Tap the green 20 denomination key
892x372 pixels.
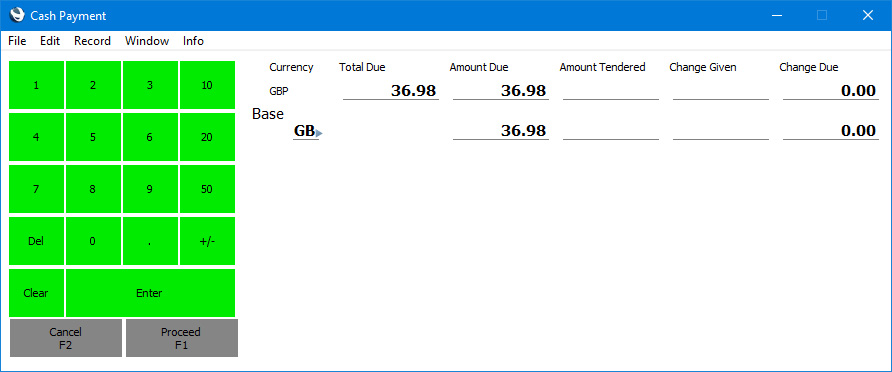click(x=207, y=137)
